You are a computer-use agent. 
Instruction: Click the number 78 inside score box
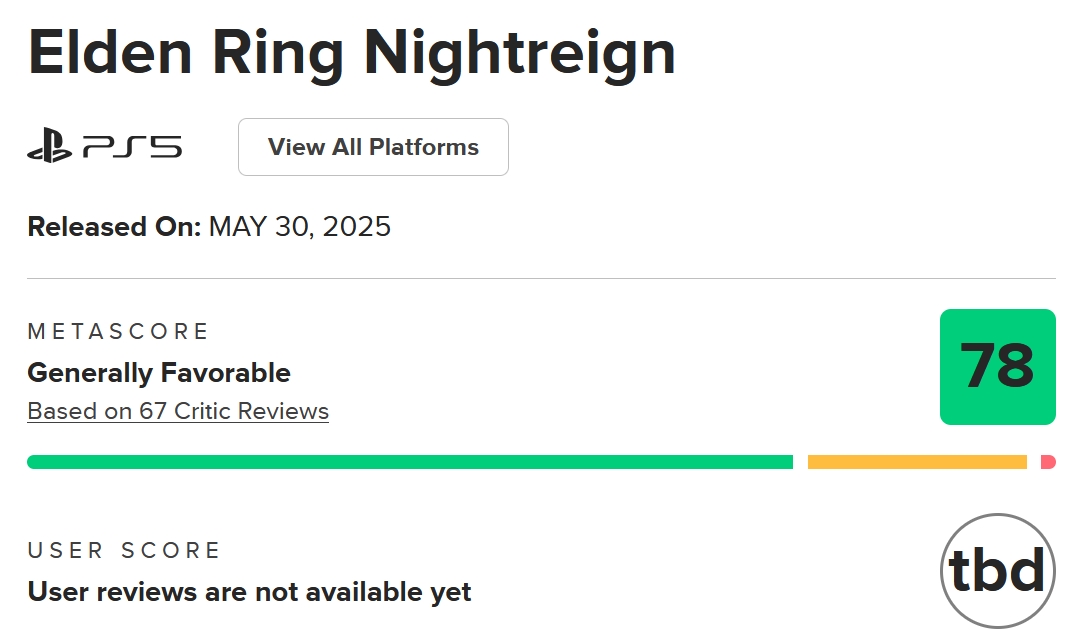coord(997,366)
